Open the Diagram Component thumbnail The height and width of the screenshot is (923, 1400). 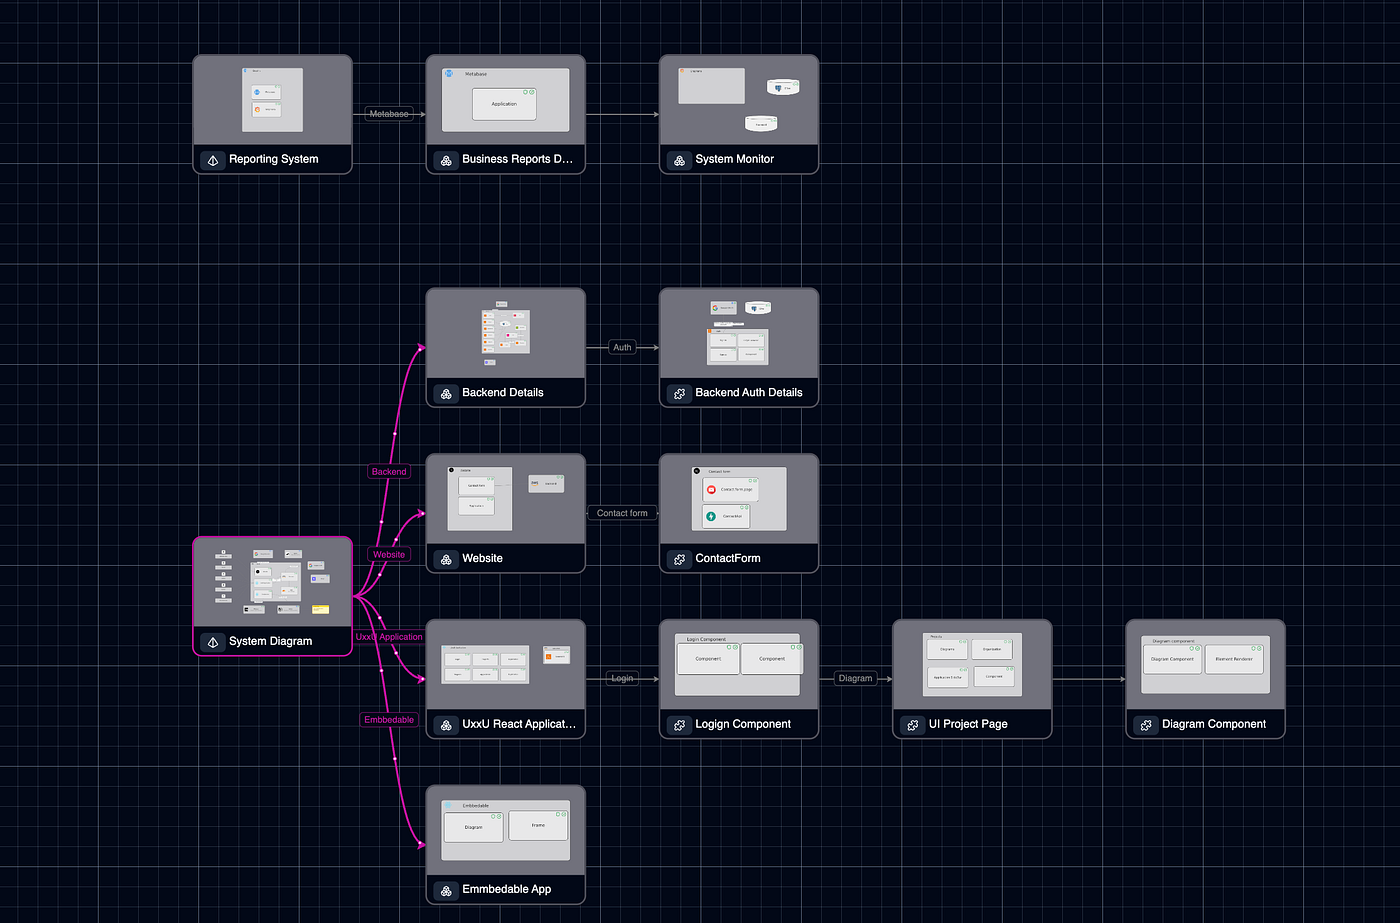[x=1205, y=665]
